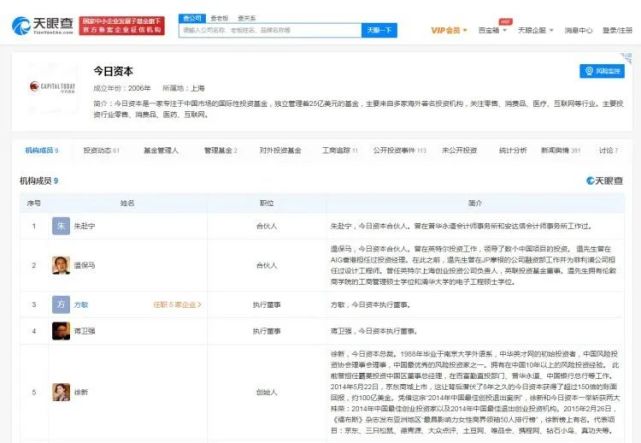Viewport: 641px width, 443px height.
Task: Click the 简介 column header
Action: (475, 203)
